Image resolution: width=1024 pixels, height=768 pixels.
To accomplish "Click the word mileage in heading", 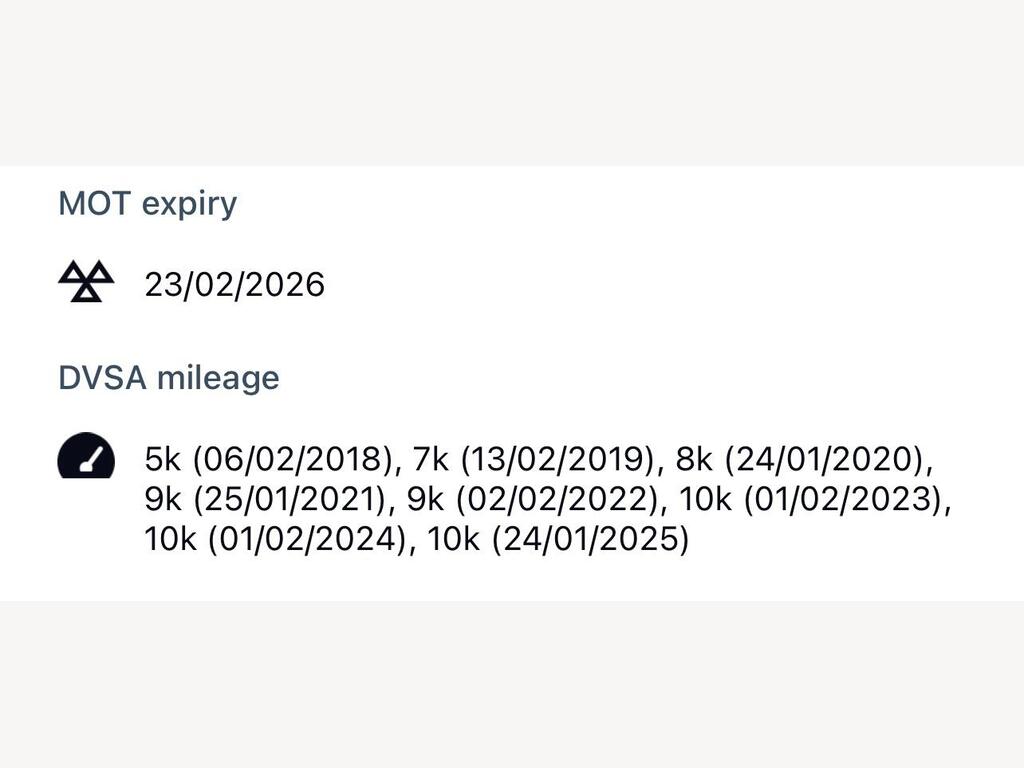I will tap(218, 379).
